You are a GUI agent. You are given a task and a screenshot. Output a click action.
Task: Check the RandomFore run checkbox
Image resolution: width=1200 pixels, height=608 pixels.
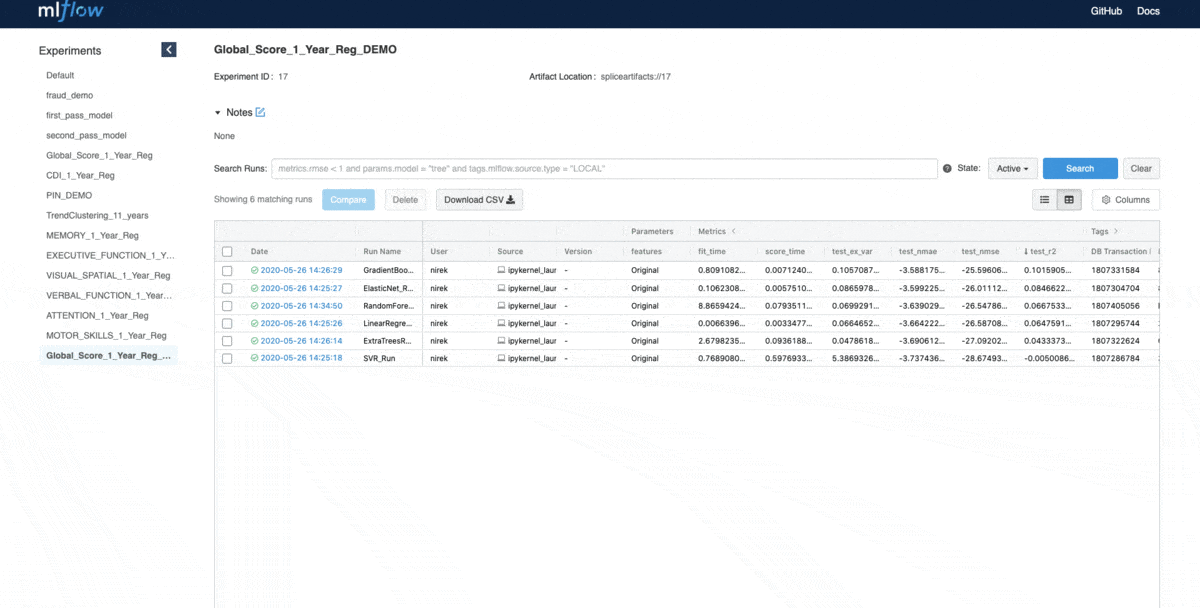point(227,306)
